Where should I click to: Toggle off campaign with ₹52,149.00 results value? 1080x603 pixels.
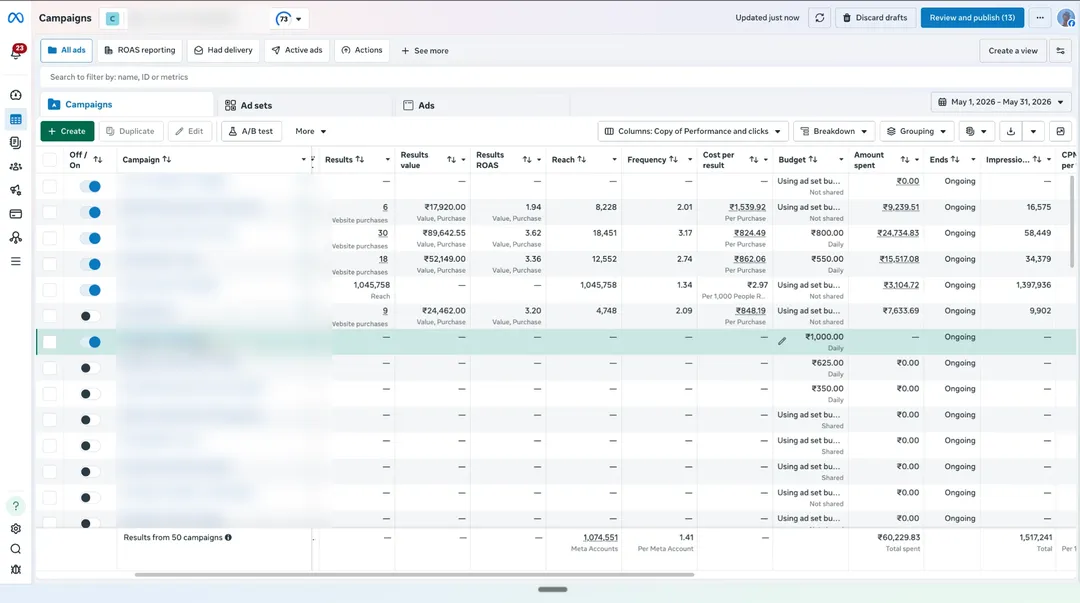click(x=90, y=264)
